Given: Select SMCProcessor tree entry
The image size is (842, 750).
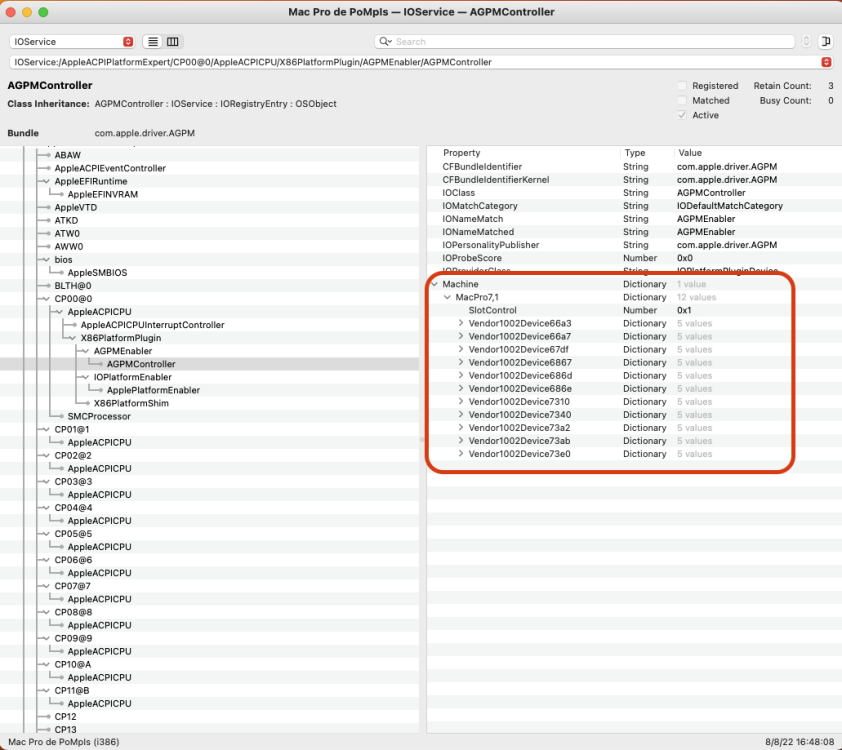Looking at the screenshot, I should coord(99,417).
